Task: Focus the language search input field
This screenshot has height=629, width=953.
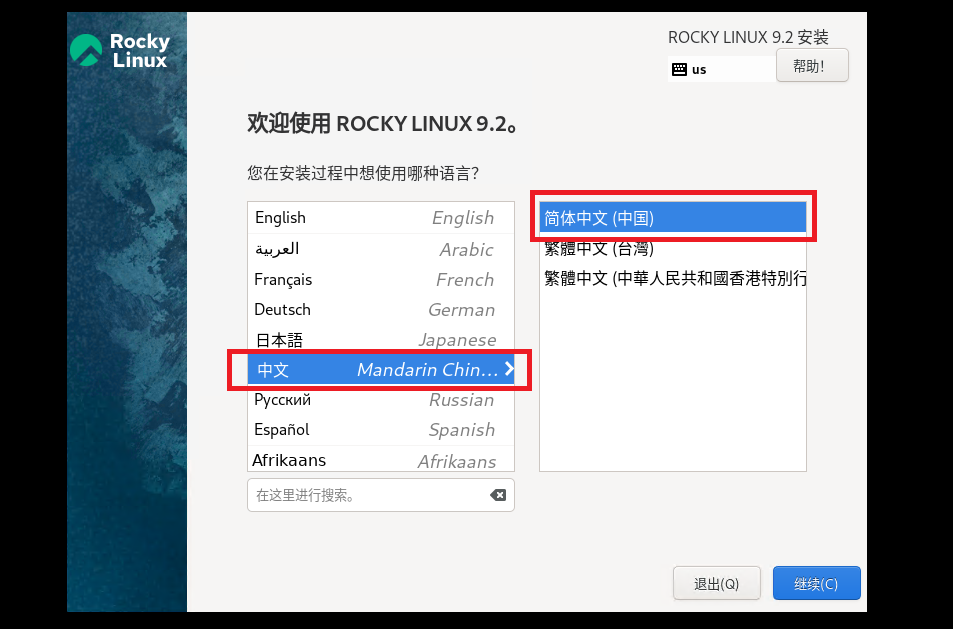Action: coord(381,495)
